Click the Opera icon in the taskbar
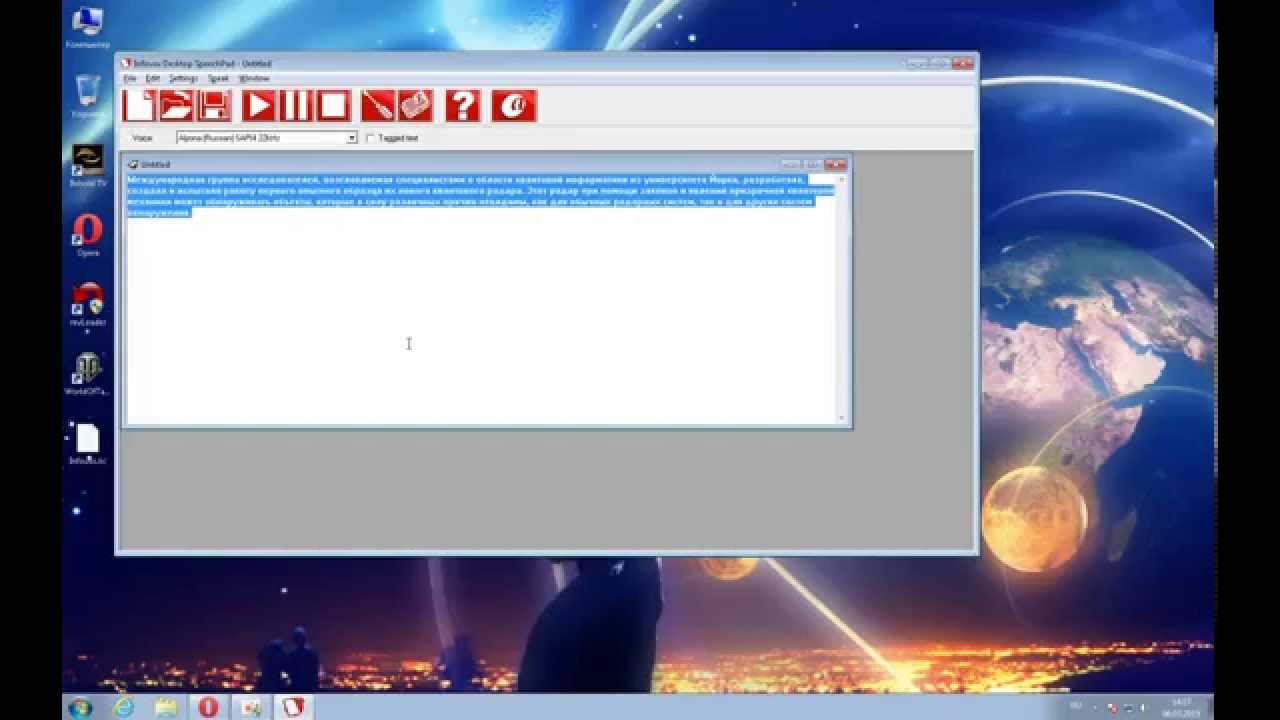Image resolution: width=1280 pixels, height=720 pixels. click(x=208, y=707)
